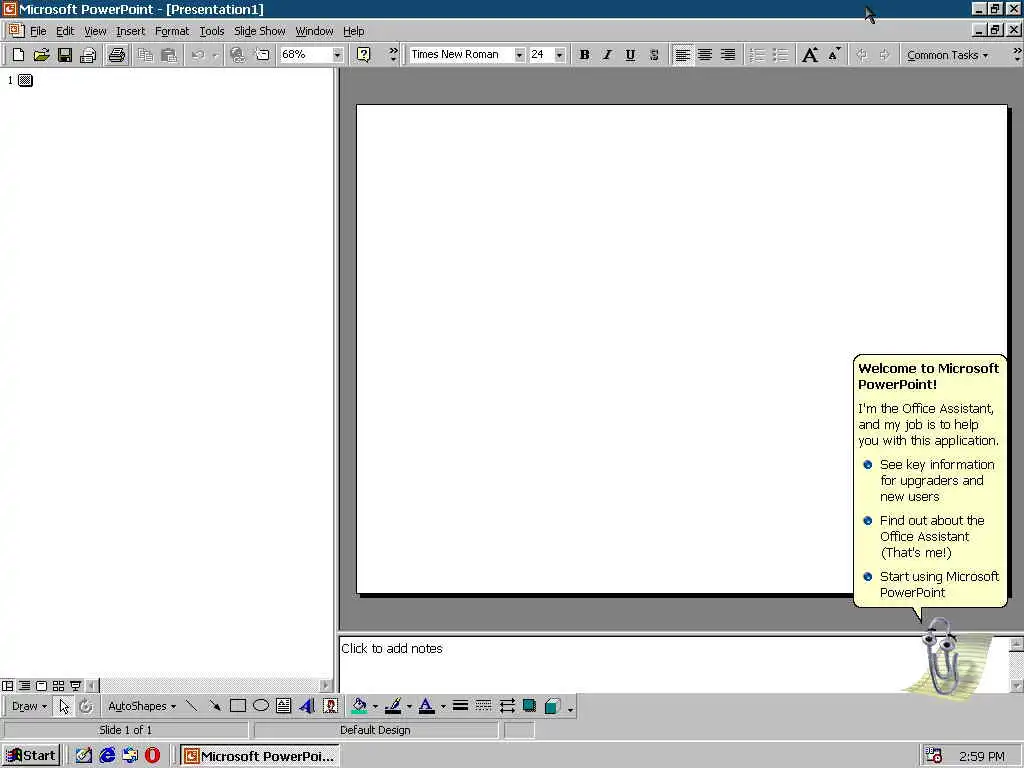Click the Insert Clip Art icon
The image size is (1024, 768).
click(x=330, y=705)
